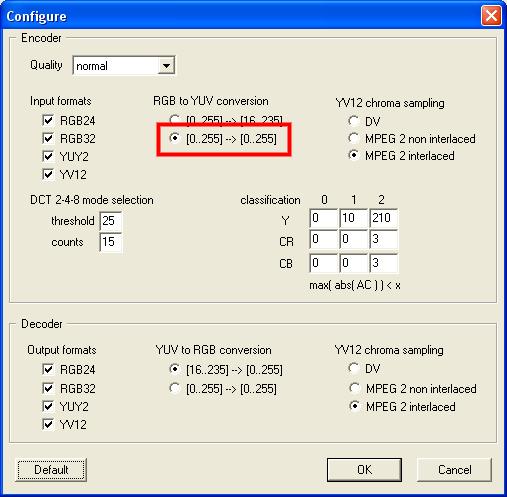Screen dimensions: 507x497
Task: Uncheck decoder YV12 output format
Action: click(48, 424)
